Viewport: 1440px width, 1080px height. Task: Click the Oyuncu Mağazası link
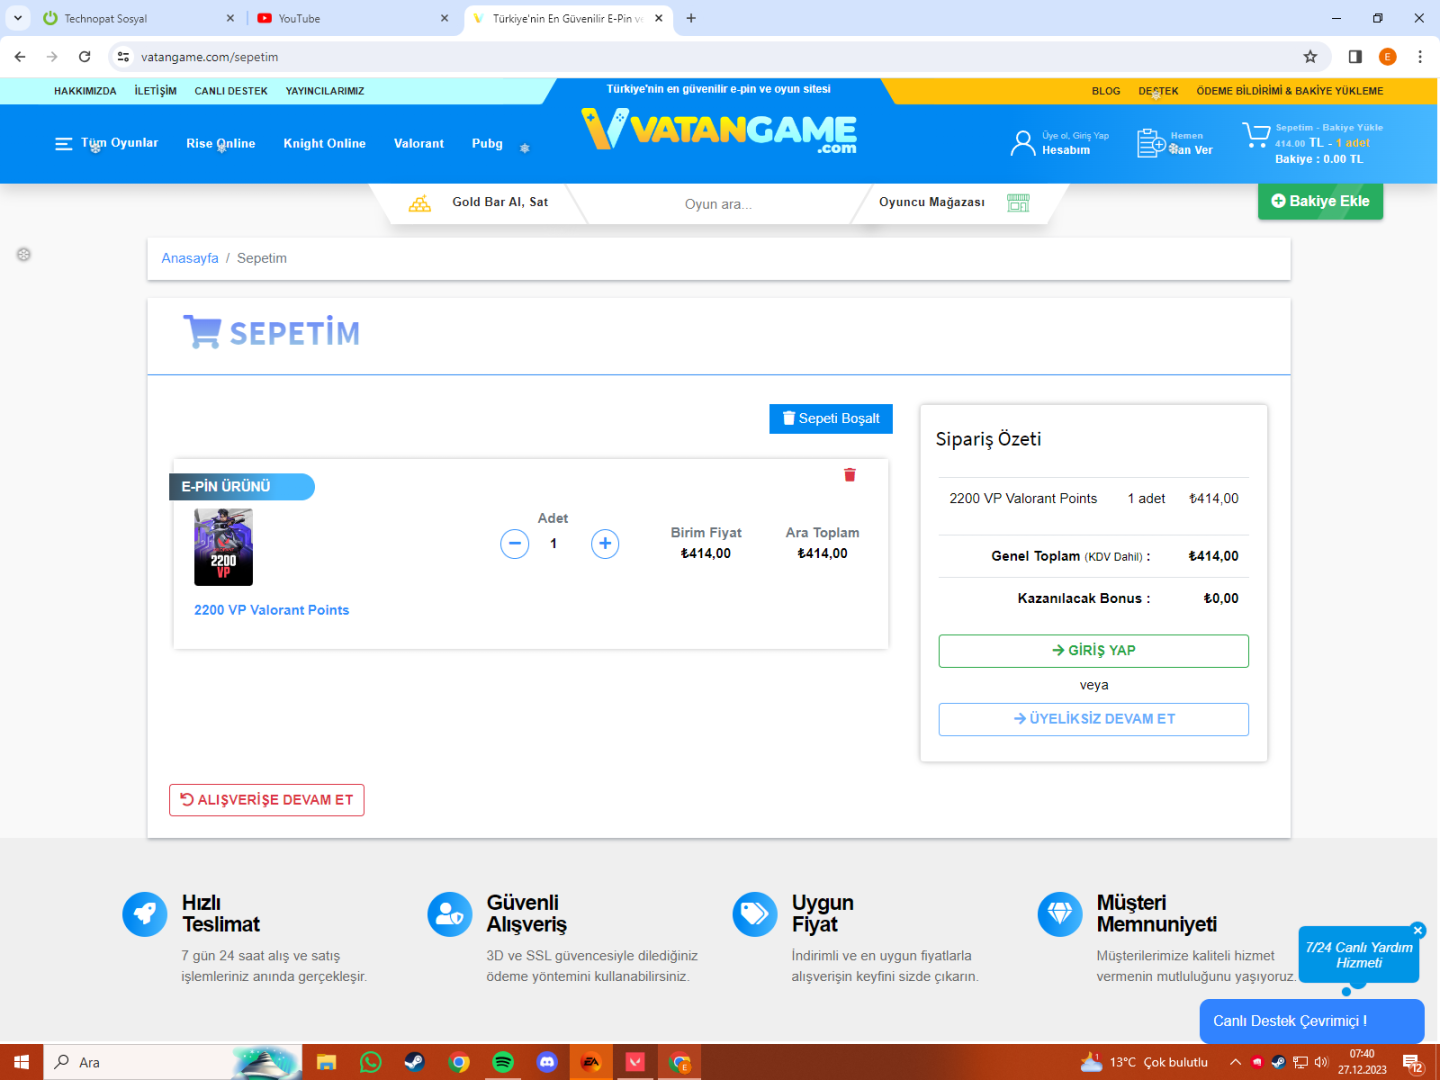[932, 202]
